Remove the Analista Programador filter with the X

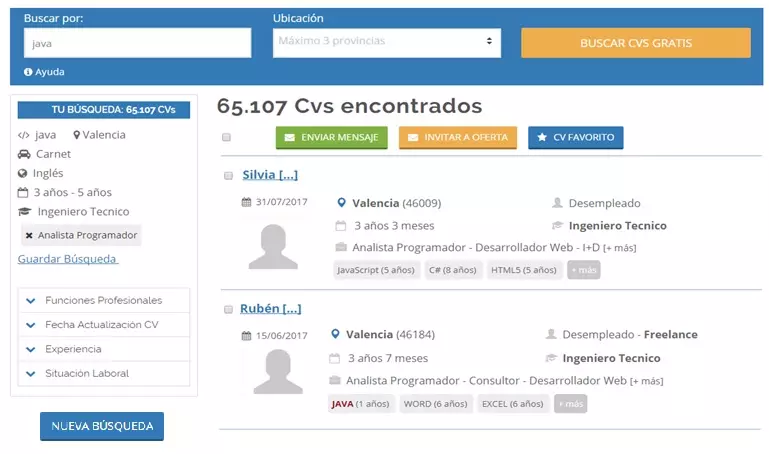[x=29, y=235]
